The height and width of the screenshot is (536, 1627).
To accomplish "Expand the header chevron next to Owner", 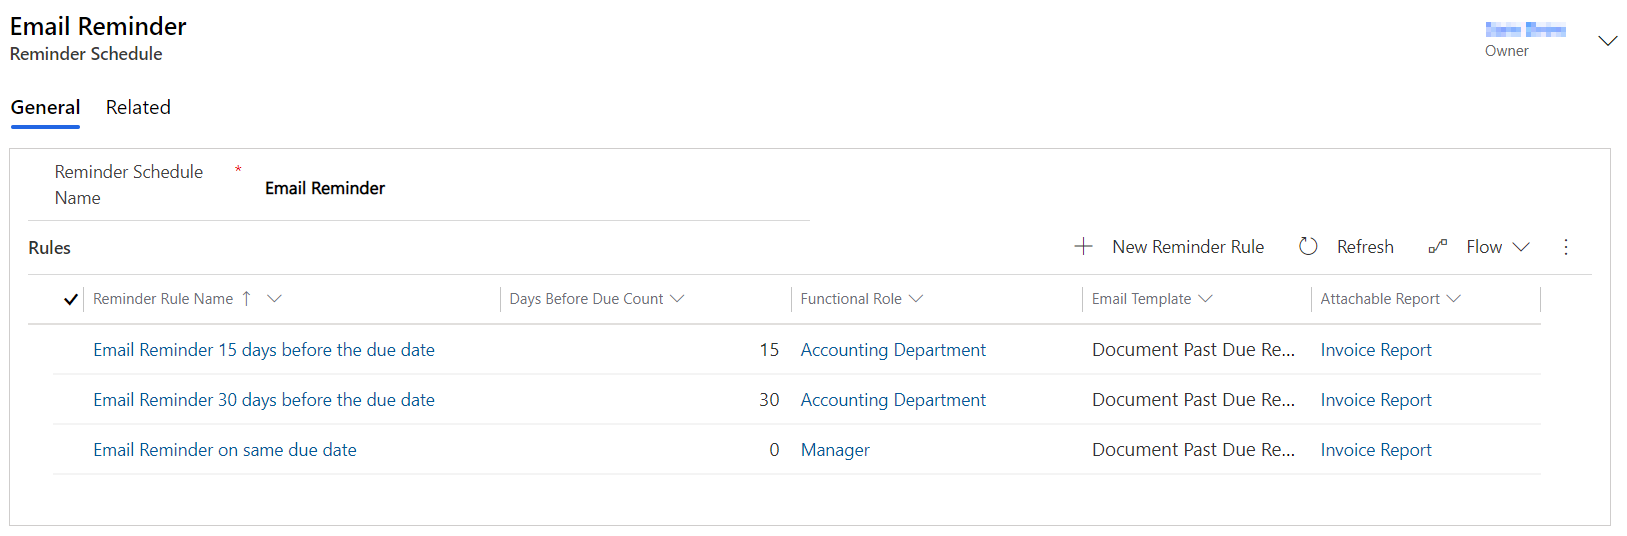I will click(1607, 41).
